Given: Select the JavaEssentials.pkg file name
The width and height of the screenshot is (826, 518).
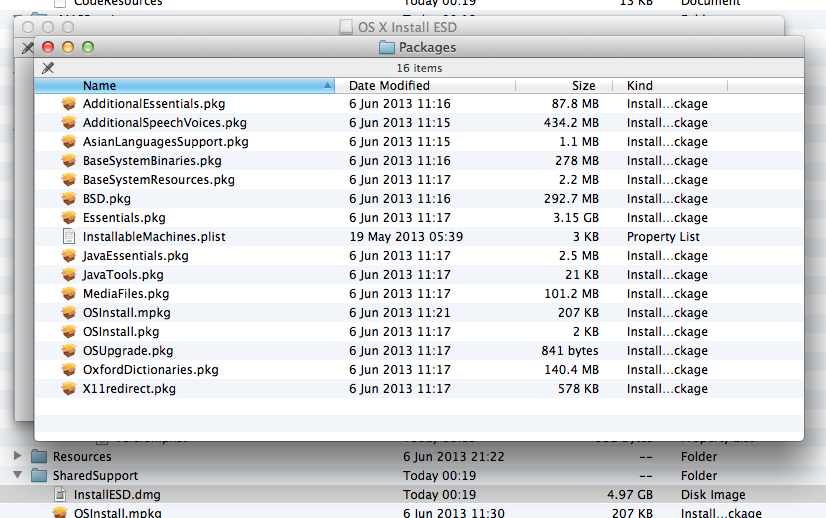Looking at the screenshot, I should [x=136, y=256].
